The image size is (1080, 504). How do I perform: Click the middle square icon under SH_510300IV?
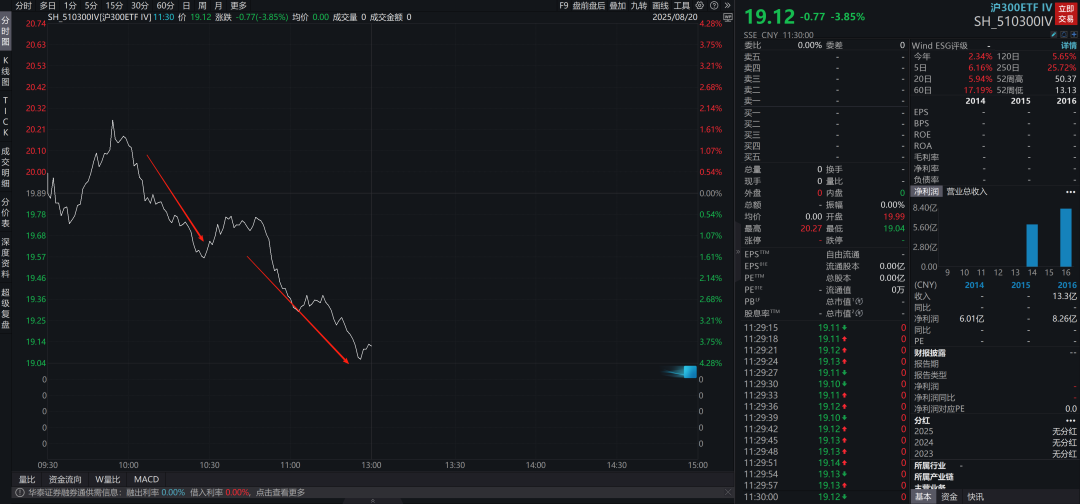1063,34
